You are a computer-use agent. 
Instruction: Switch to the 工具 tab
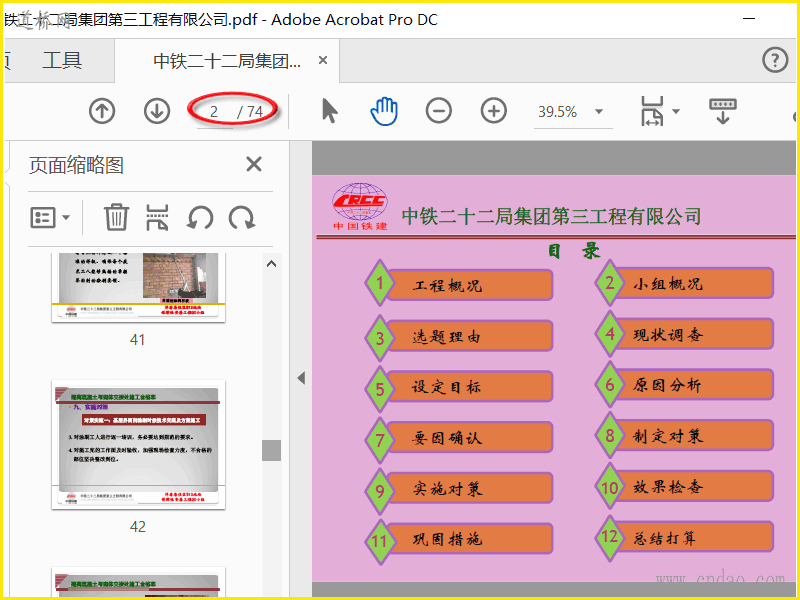[62, 61]
